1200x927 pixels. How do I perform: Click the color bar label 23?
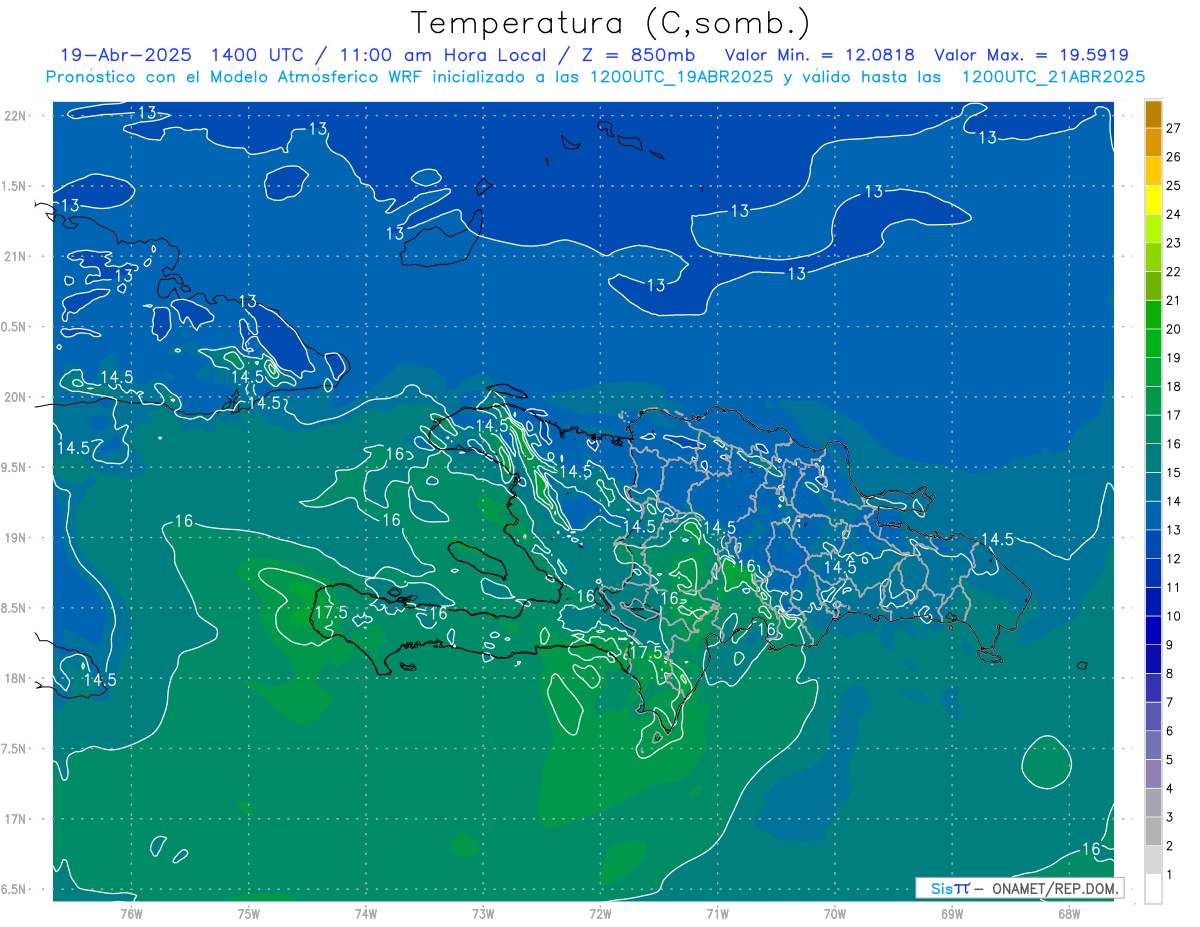click(x=1173, y=243)
